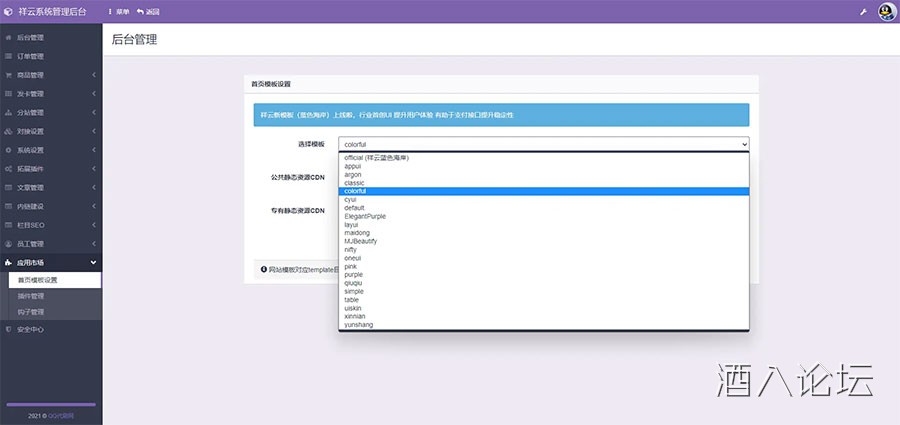Image resolution: width=900 pixels, height=425 pixels.
Task: Click the 选择模板 dropdown box showing colorful
Action: pyautogui.click(x=543, y=144)
